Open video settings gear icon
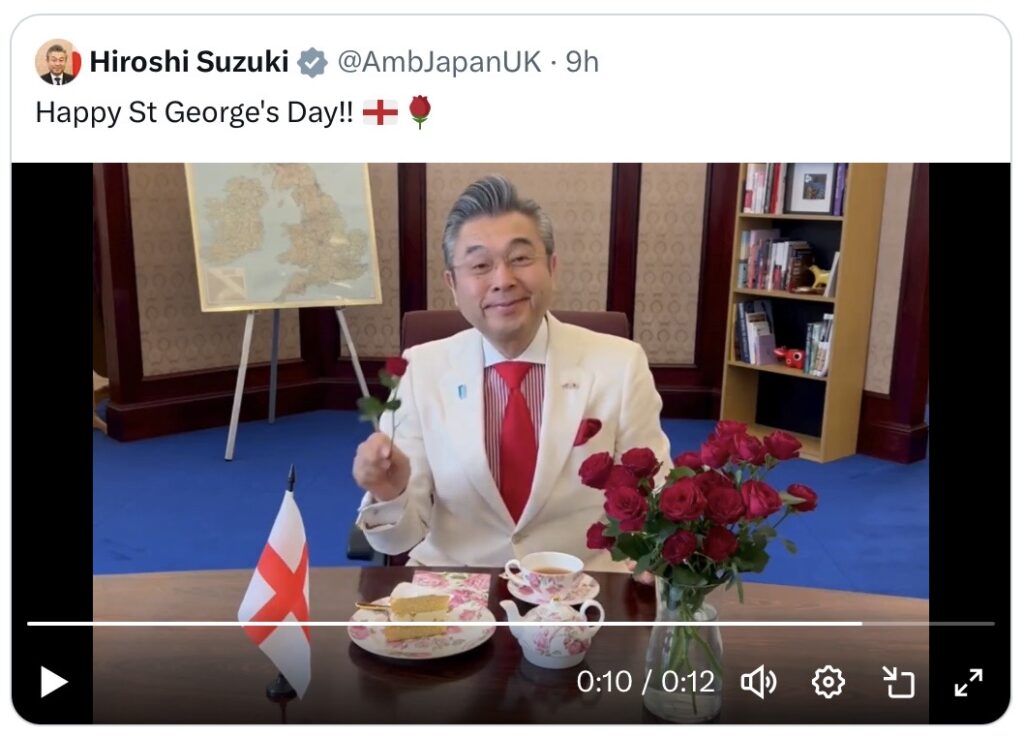 click(x=828, y=682)
